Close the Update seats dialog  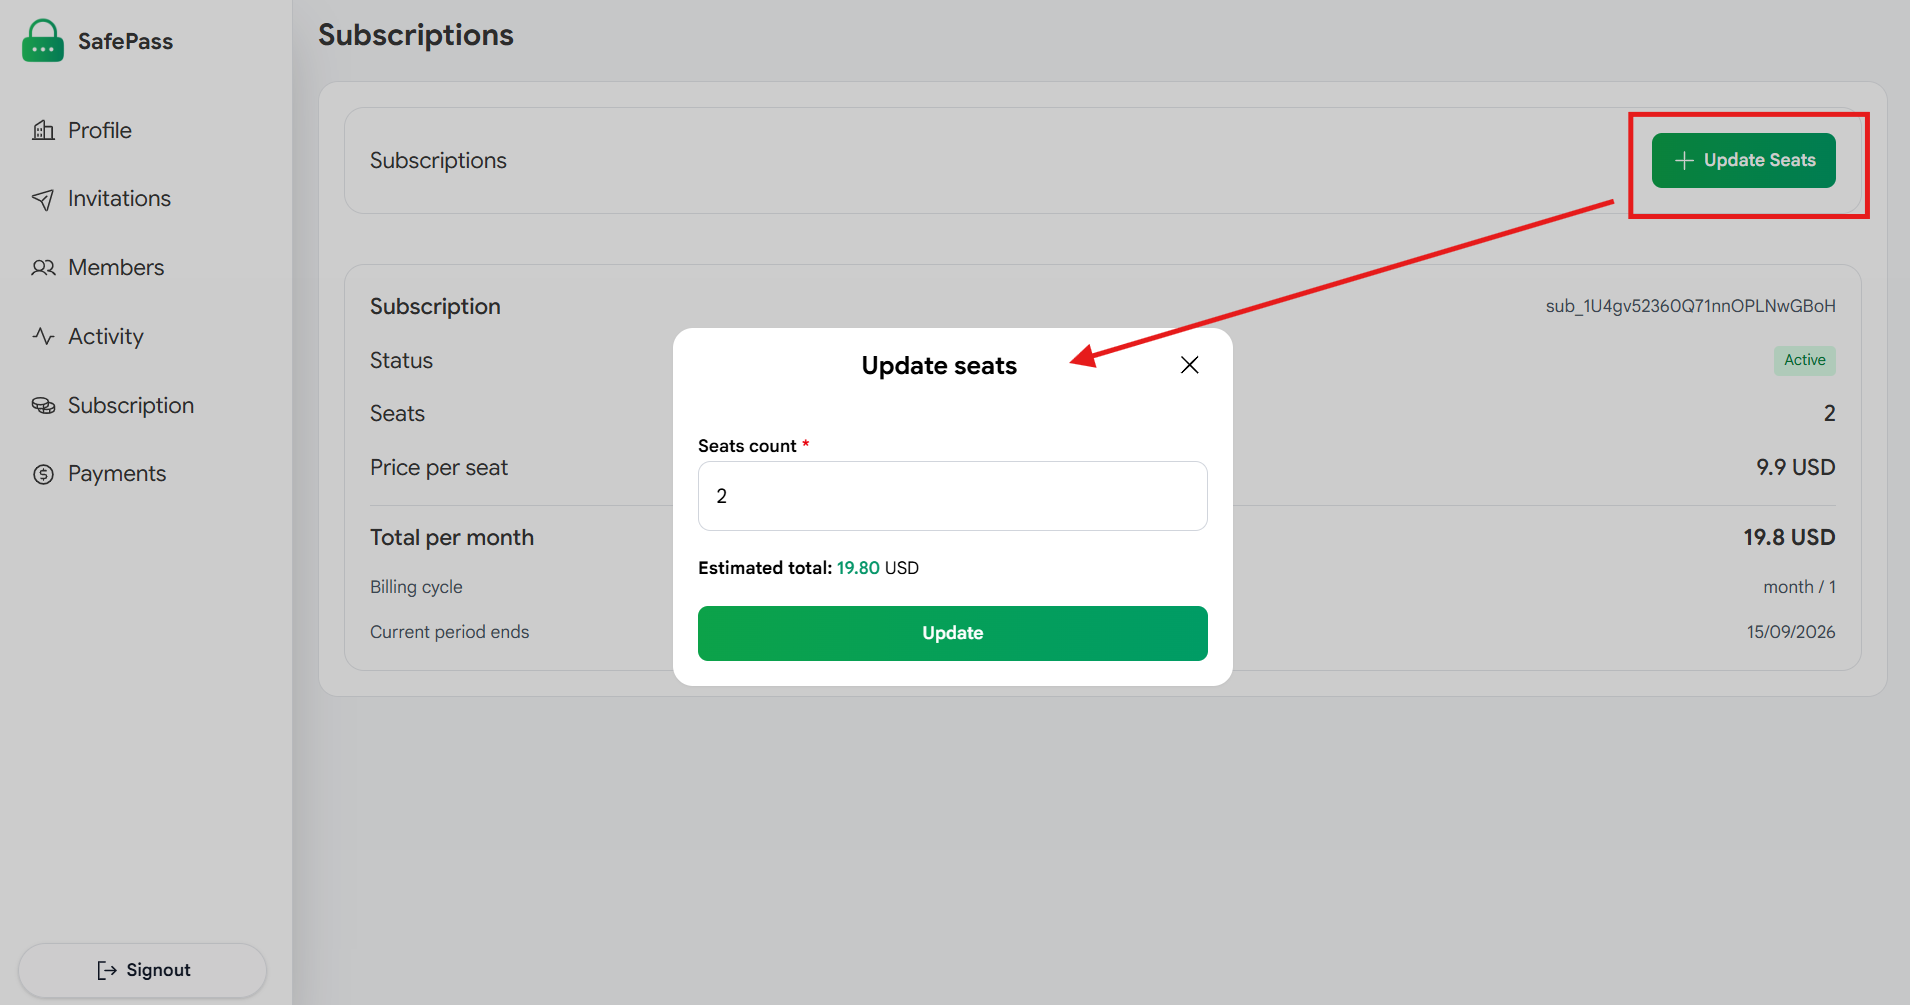pos(1189,365)
